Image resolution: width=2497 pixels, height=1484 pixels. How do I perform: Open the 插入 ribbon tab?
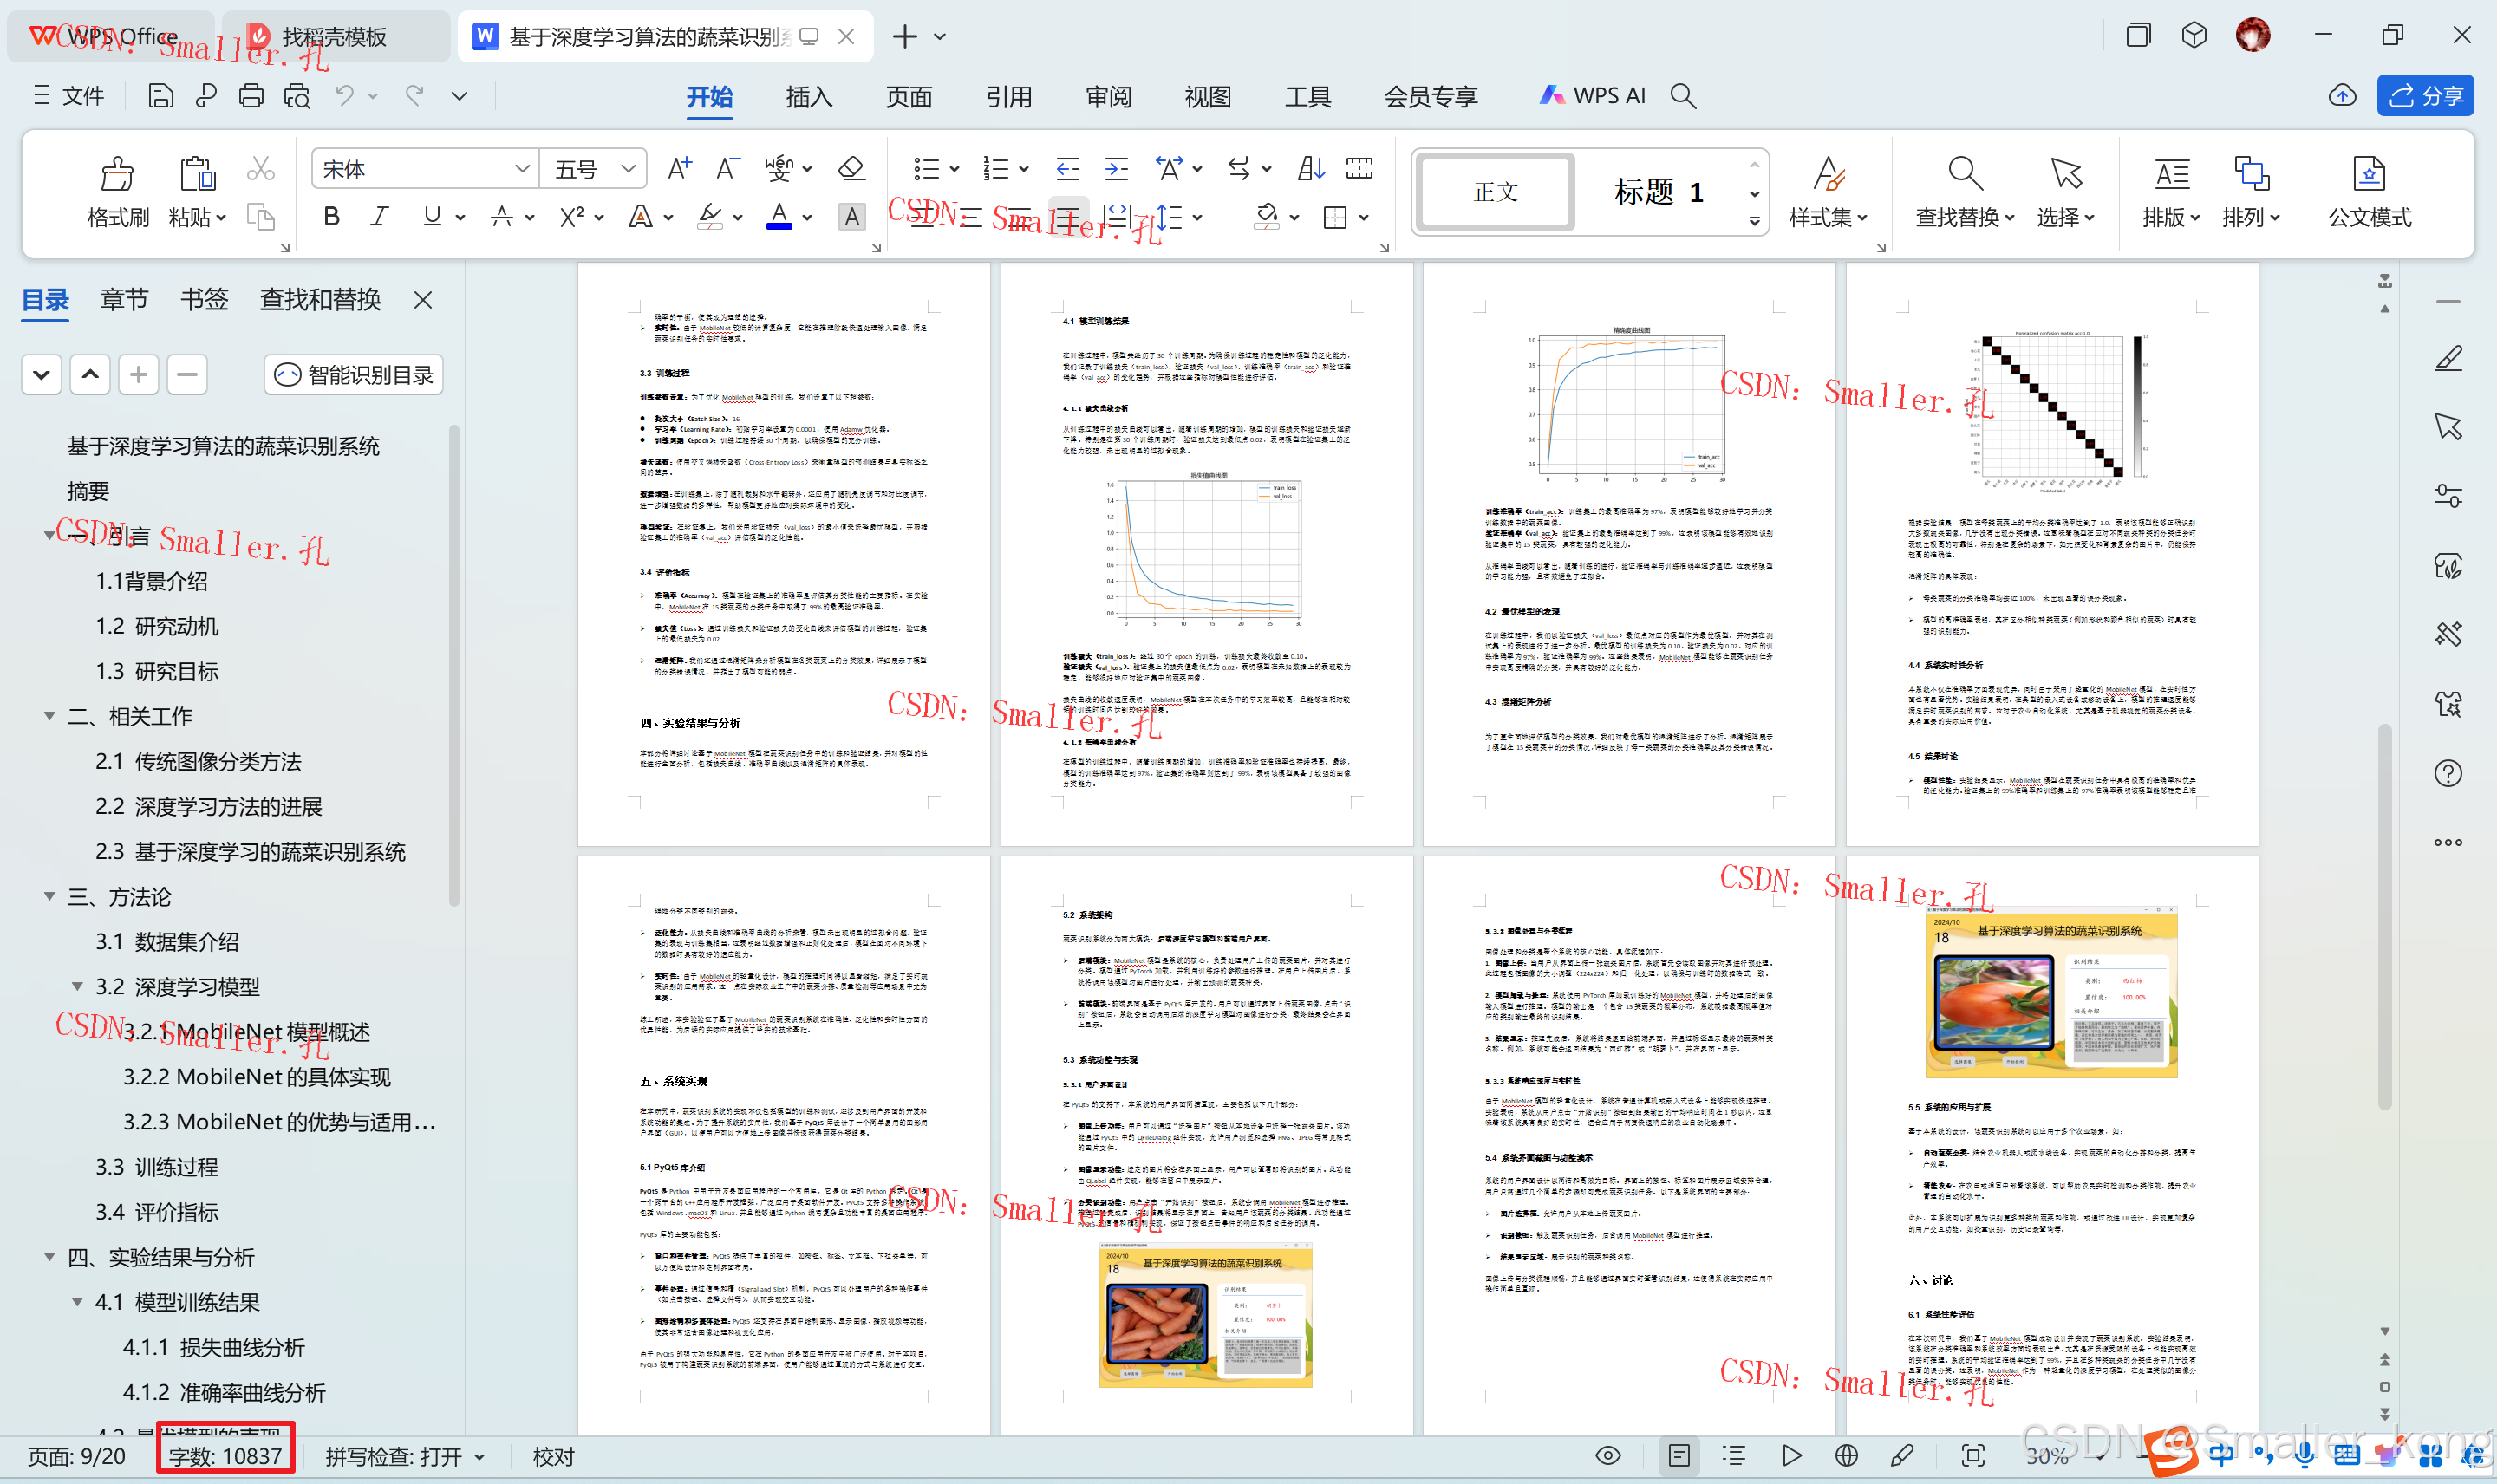click(808, 96)
